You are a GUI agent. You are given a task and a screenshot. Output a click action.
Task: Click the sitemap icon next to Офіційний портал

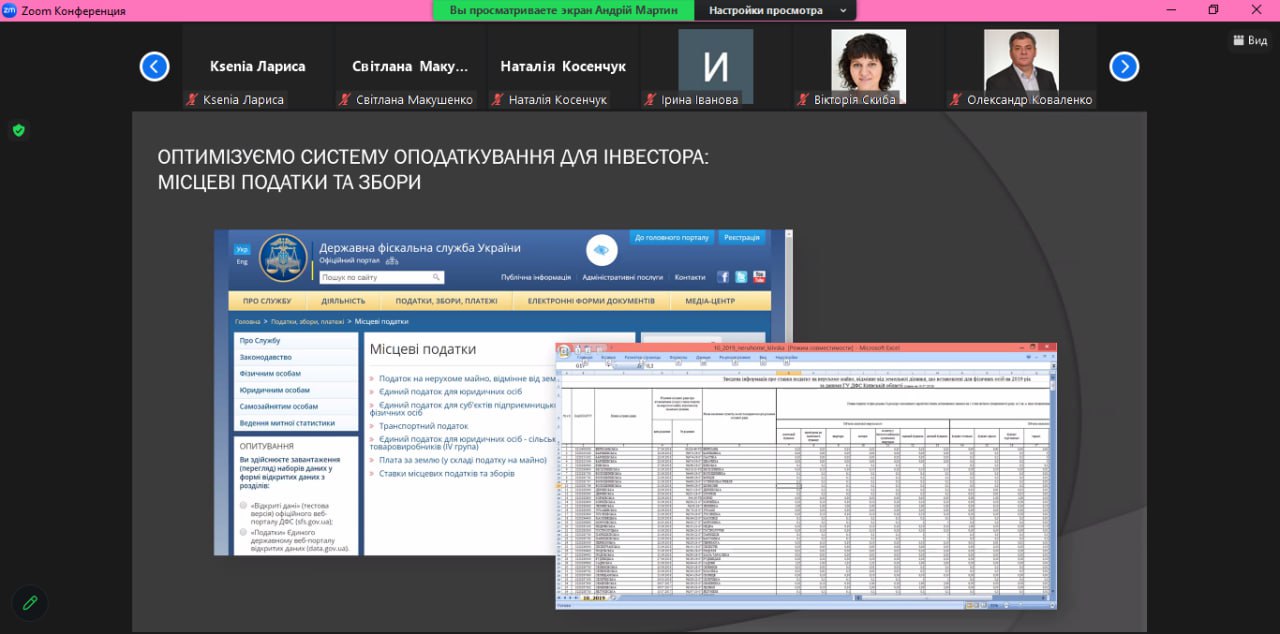click(x=392, y=261)
